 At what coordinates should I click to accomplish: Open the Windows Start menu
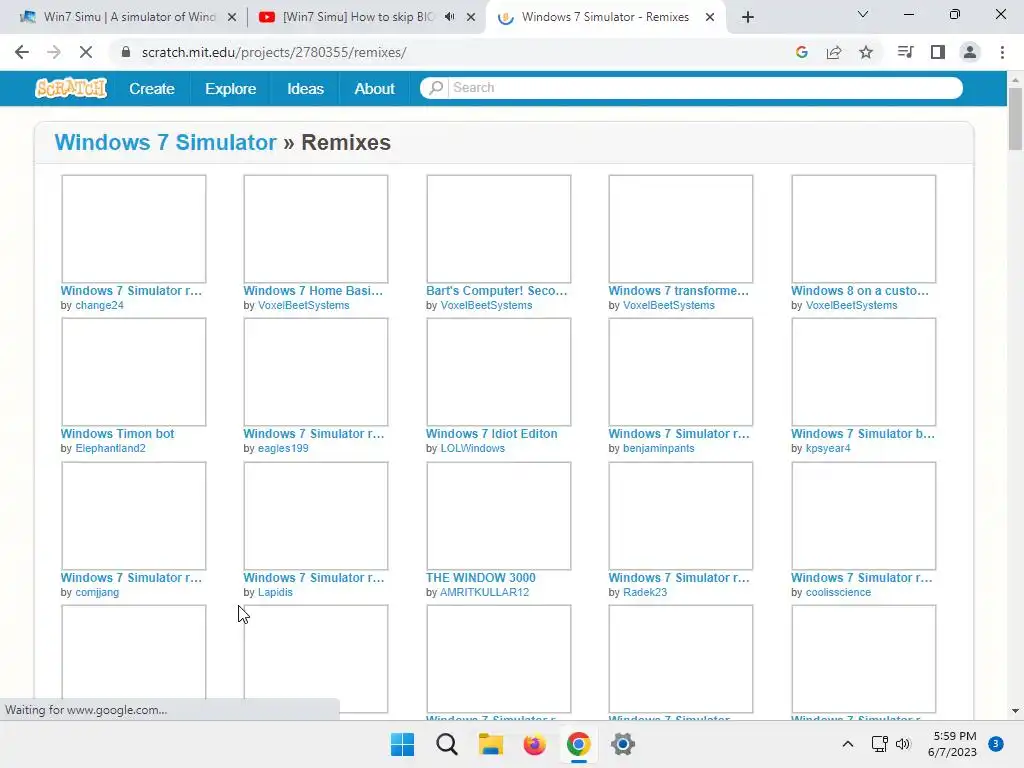click(402, 744)
